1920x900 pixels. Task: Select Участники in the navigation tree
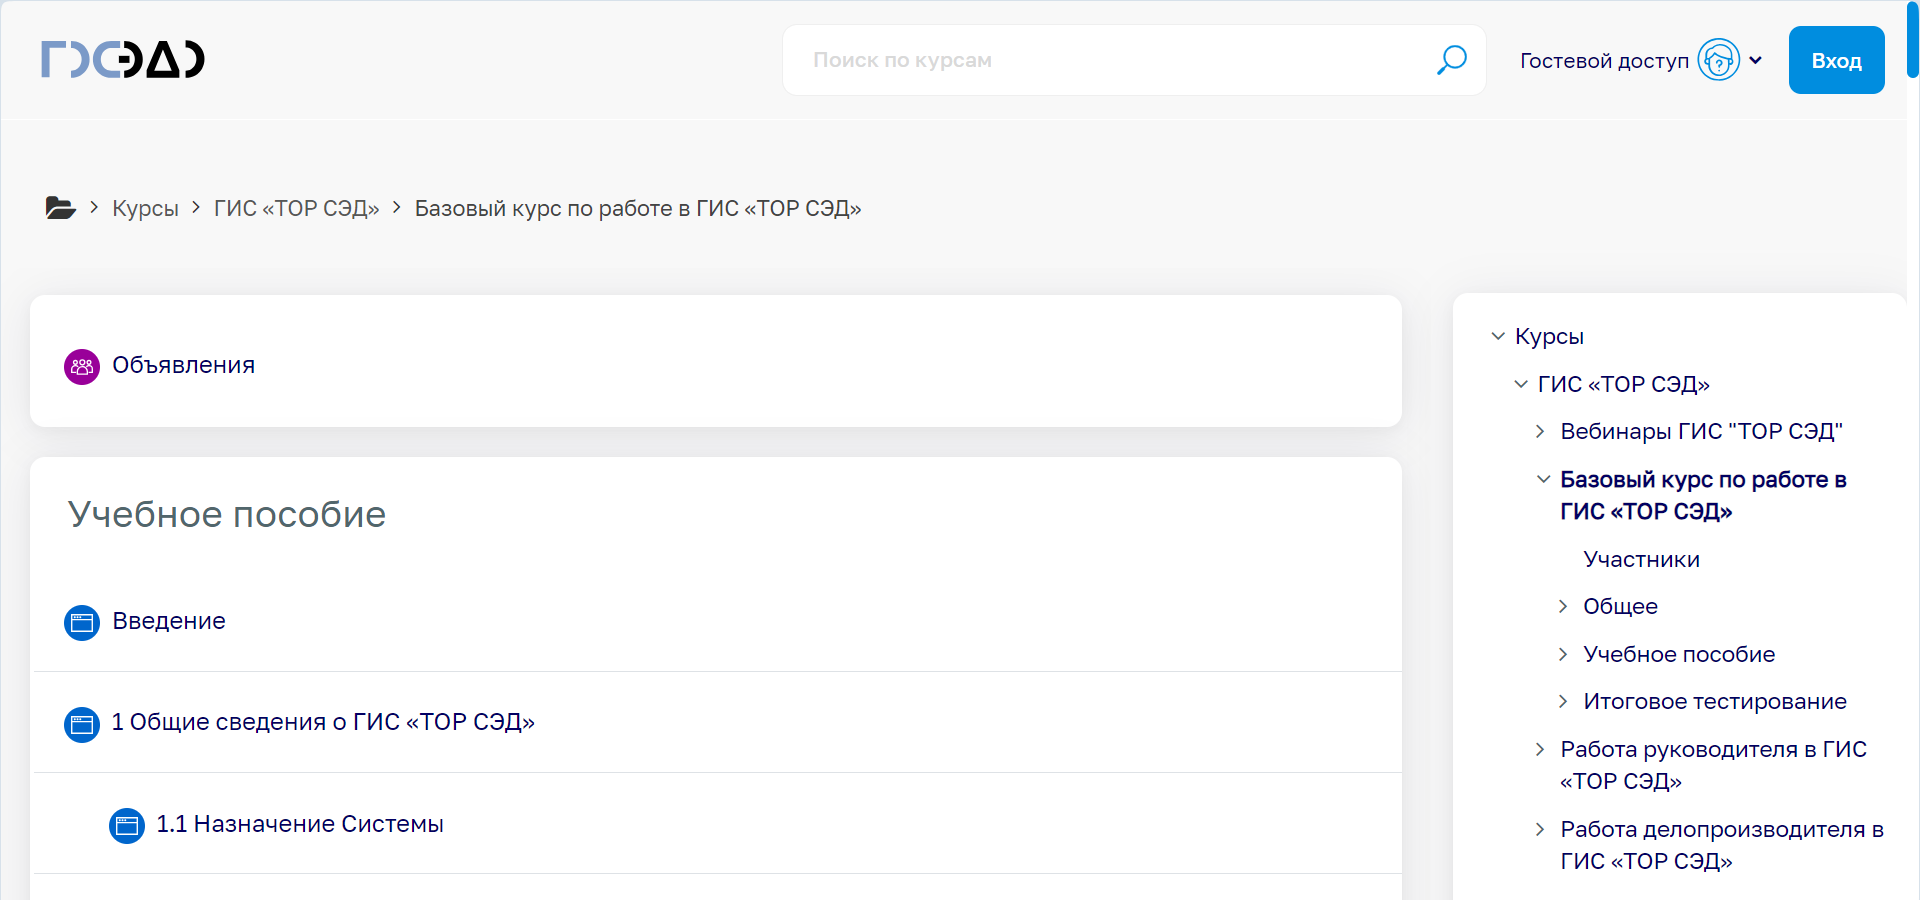[1641, 560]
